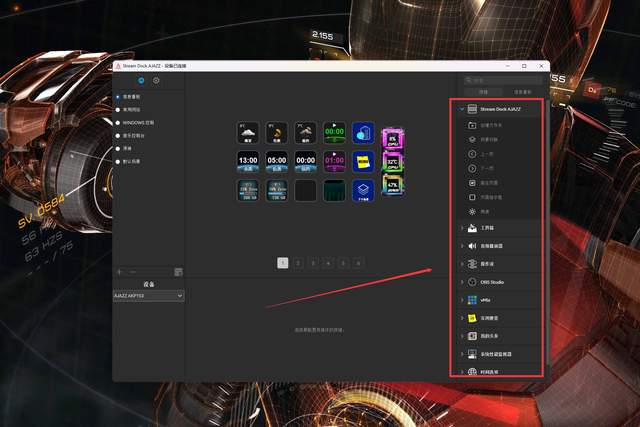Click the create folder action icon
This screenshot has height=427, width=640.
point(472,125)
